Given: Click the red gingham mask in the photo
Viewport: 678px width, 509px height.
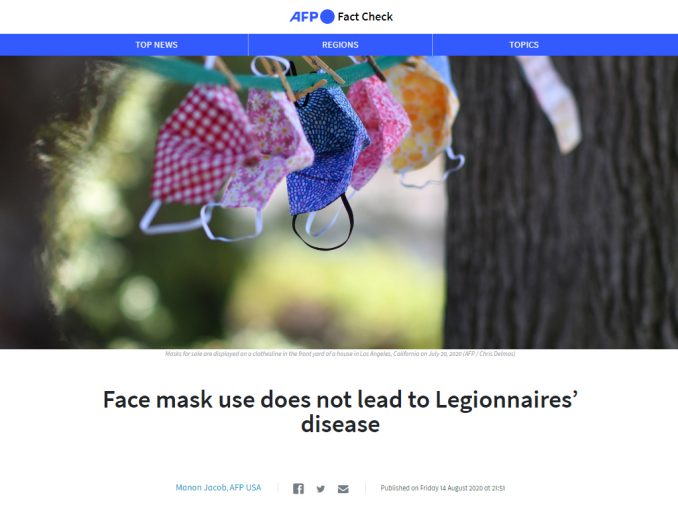Looking at the screenshot, I should point(199,145).
